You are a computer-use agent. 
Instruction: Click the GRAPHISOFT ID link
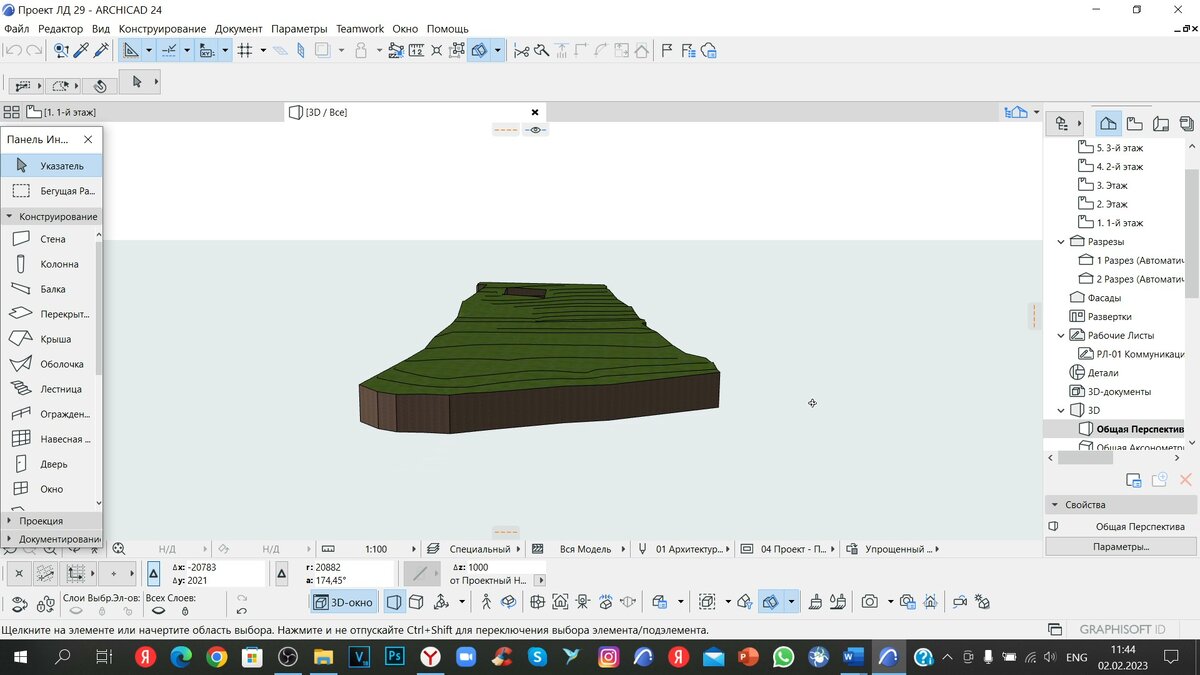coord(1121,630)
